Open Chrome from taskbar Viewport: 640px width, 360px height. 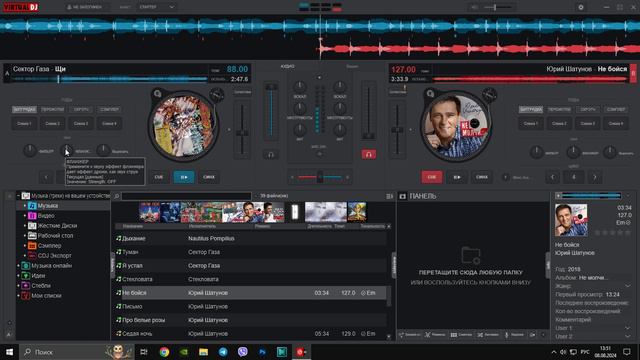(164, 352)
